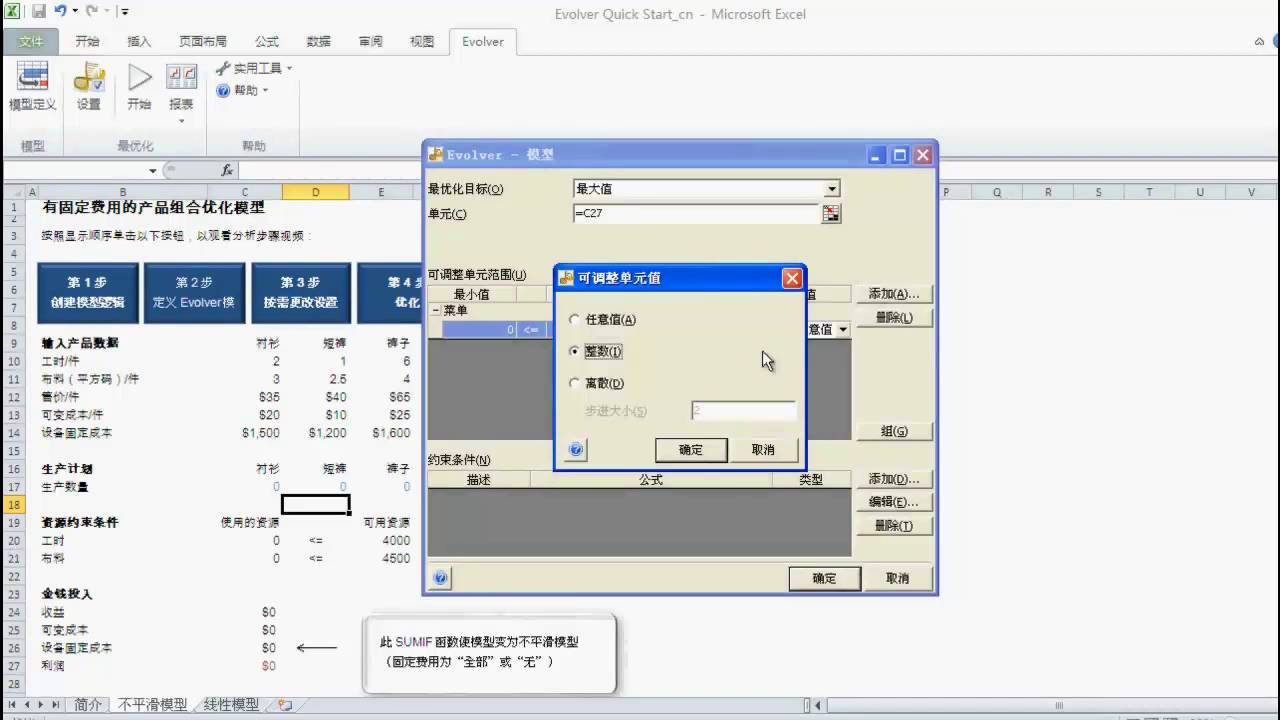Select the Evolver ribbon tab
Viewport: 1280px width, 720px height.
(483, 41)
